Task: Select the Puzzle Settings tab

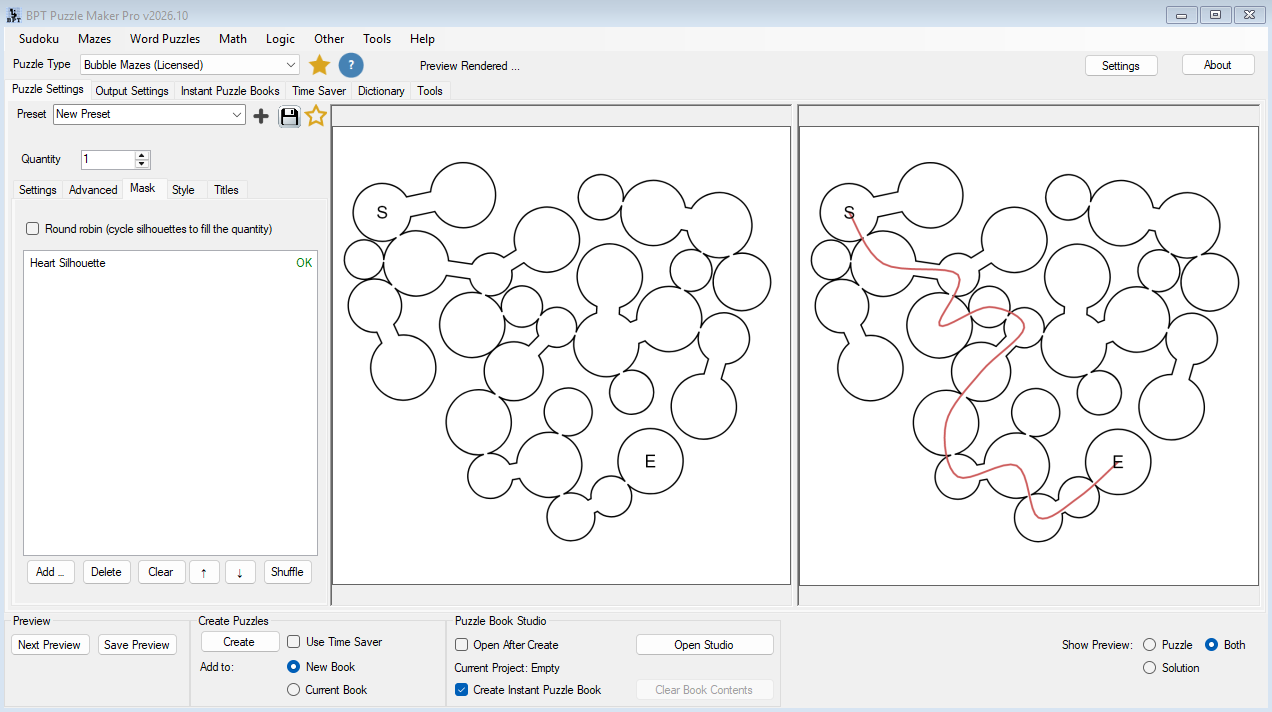Action: (x=48, y=90)
